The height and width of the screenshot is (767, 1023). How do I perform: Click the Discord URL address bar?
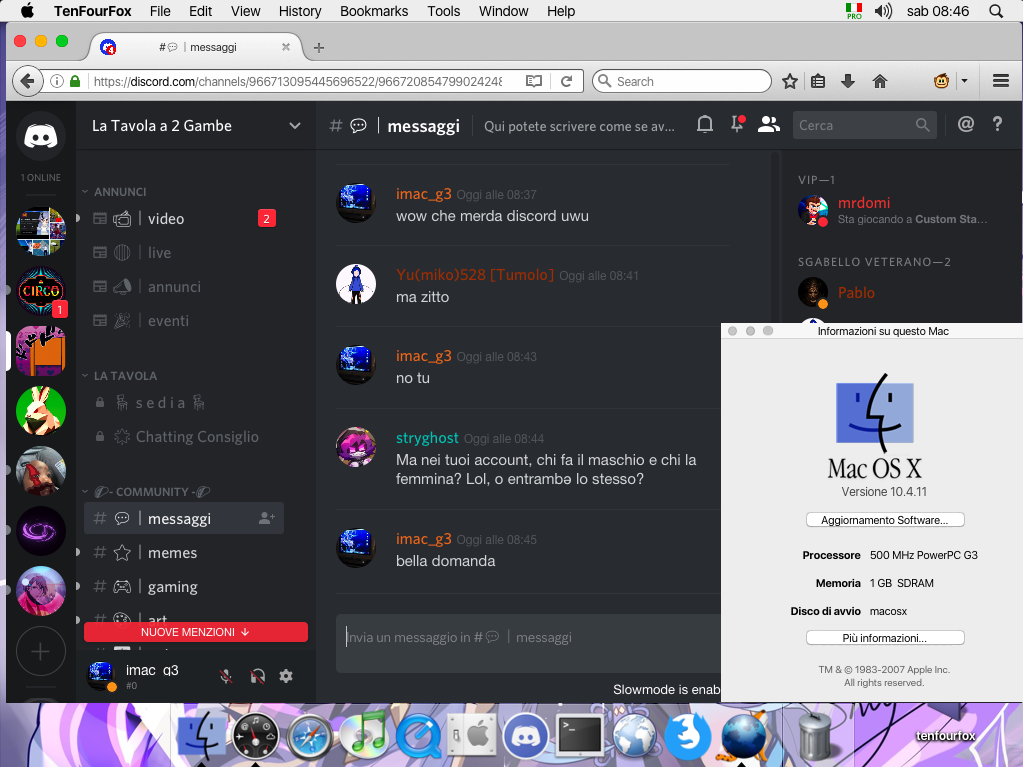[x=298, y=82]
